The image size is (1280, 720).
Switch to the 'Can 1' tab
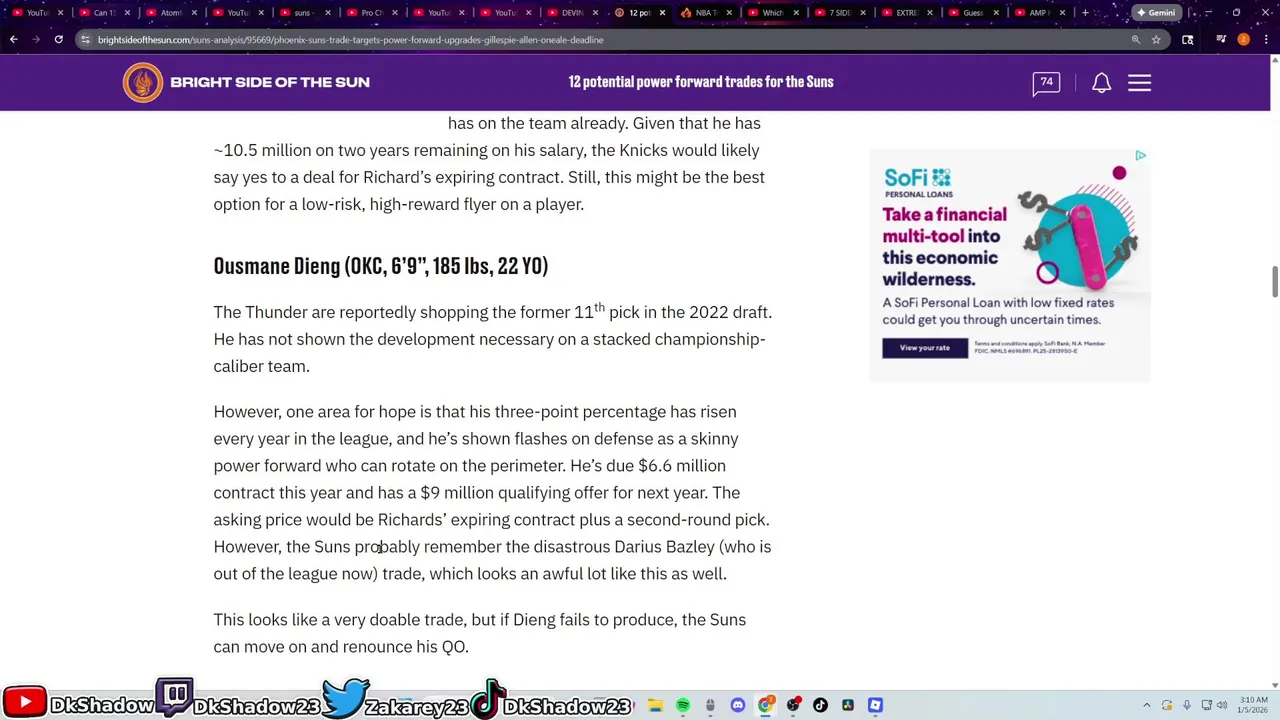coord(103,13)
